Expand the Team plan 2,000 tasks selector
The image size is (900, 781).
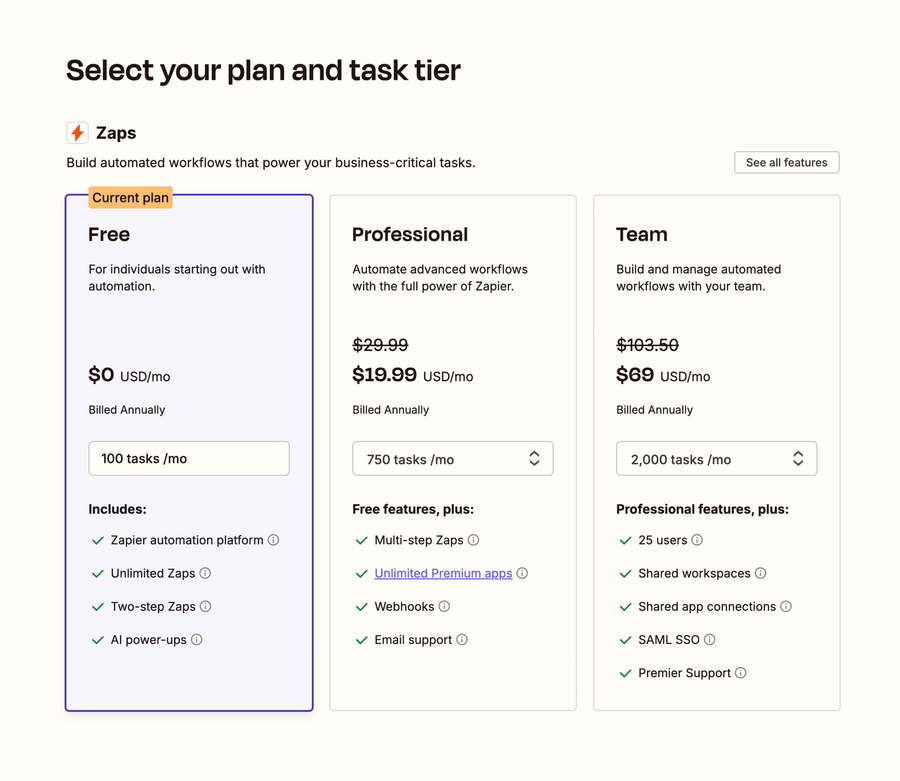click(716, 458)
